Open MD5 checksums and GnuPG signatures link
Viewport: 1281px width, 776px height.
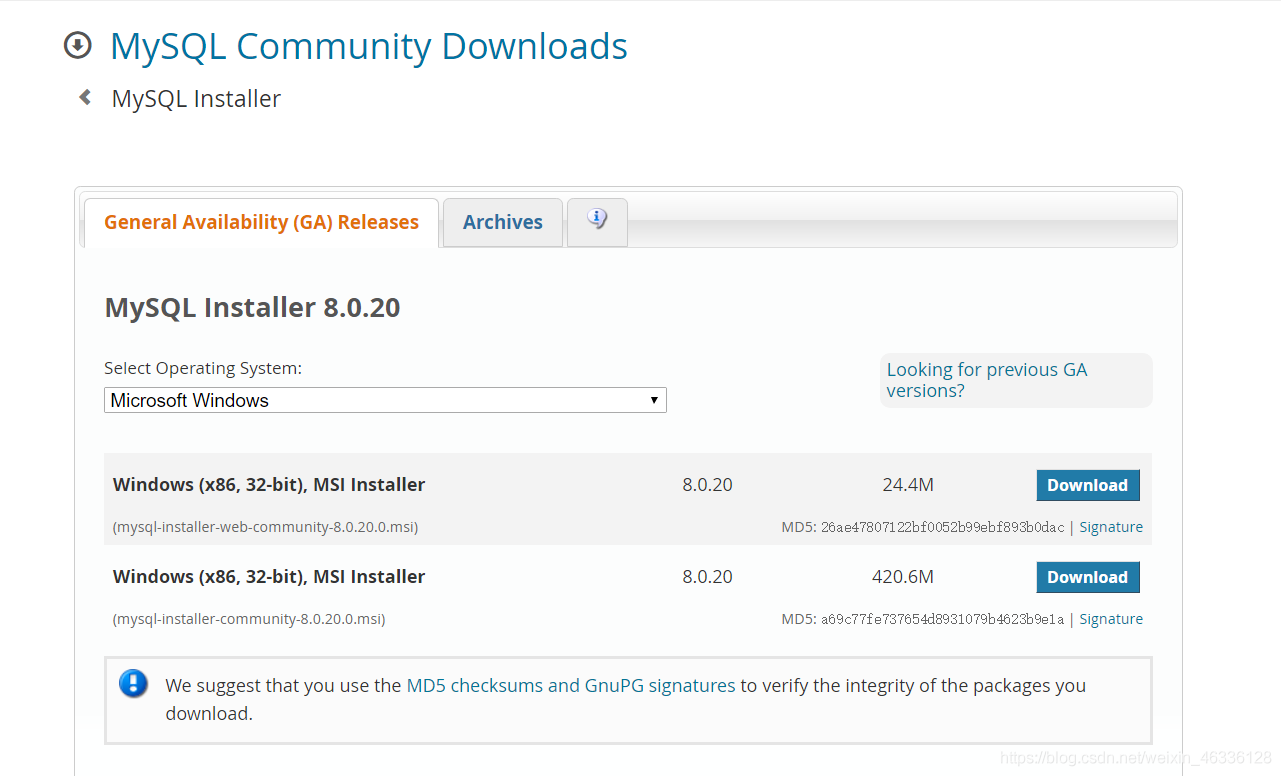click(x=571, y=686)
